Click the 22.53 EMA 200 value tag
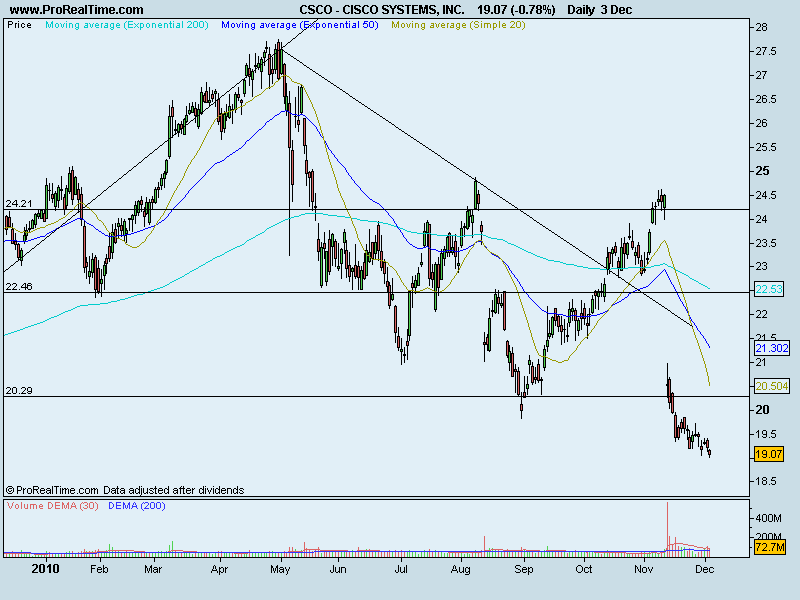This screenshot has width=800, height=600. click(769, 289)
